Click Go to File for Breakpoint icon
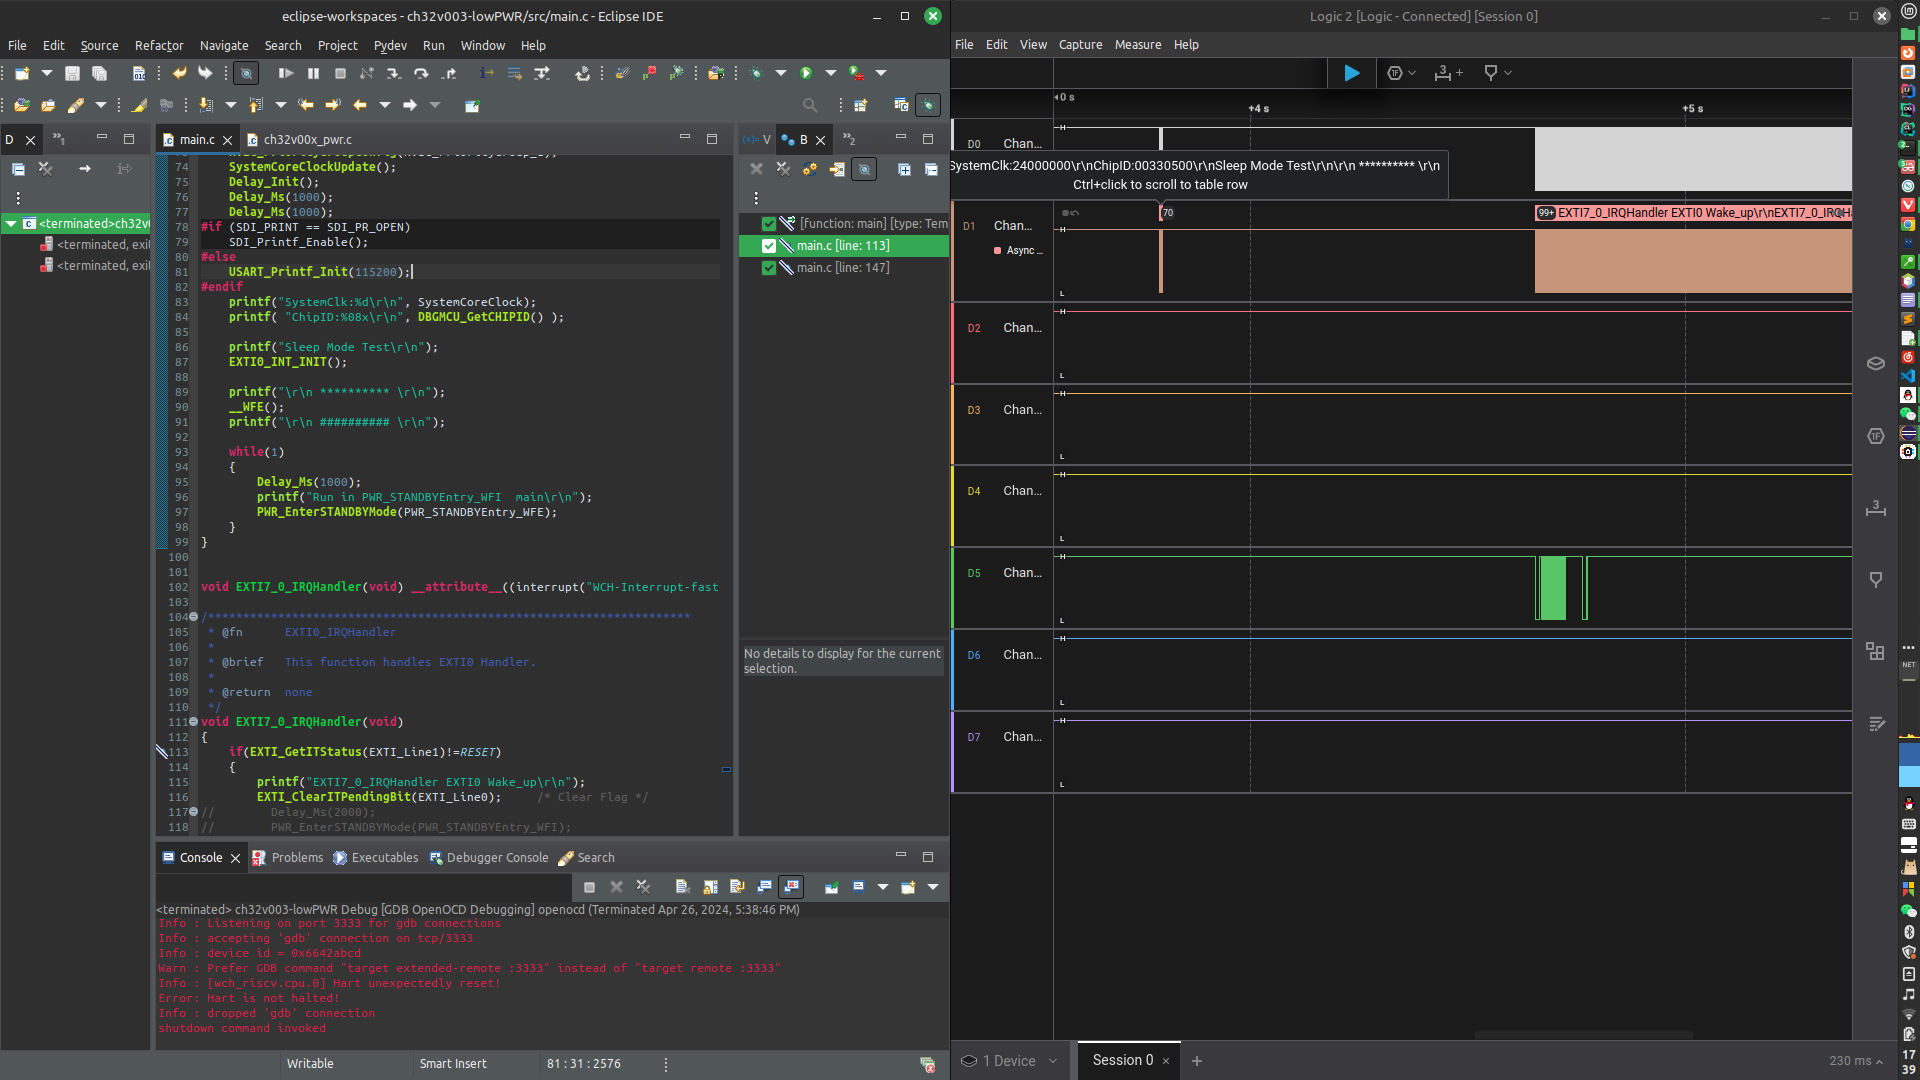 click(x=837, y=169)
